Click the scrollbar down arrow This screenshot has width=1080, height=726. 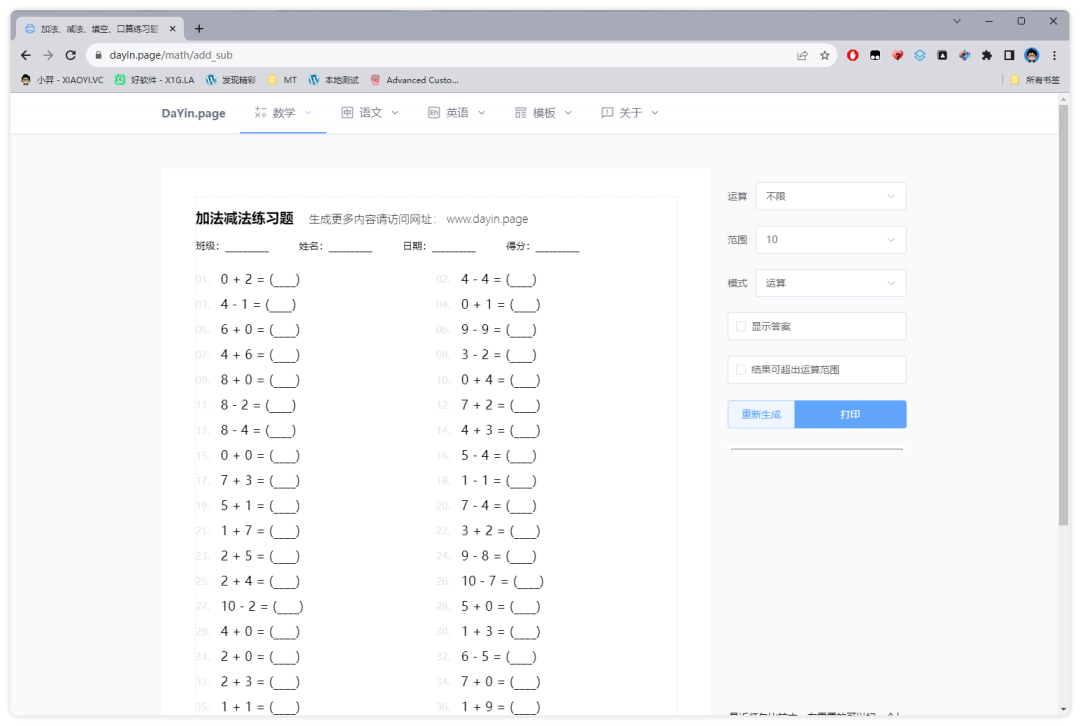click(x=1063, y=709)
